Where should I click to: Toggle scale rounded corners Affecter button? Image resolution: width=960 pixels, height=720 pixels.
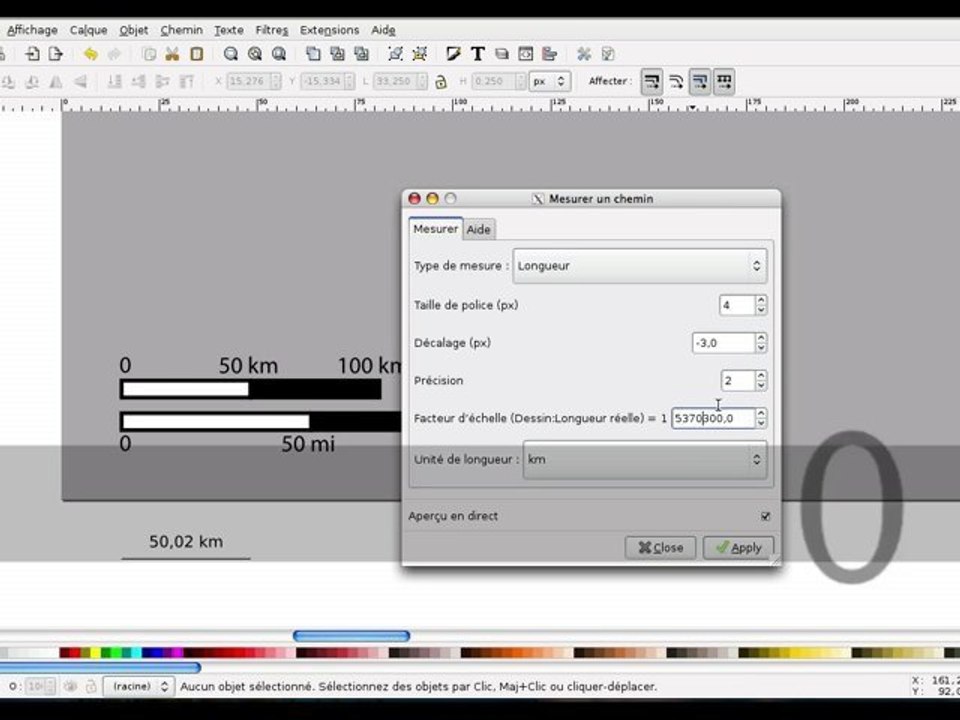coord(676,81)
